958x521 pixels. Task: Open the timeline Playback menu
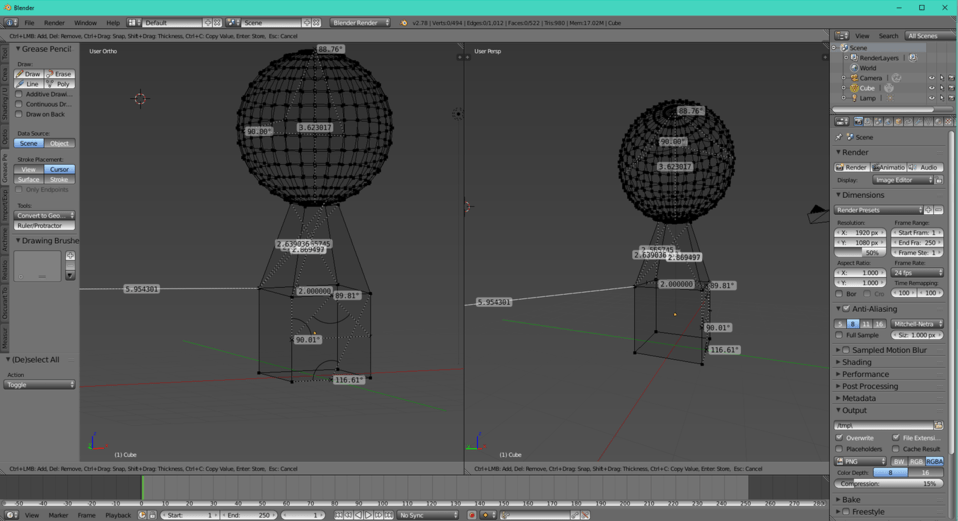pos(118,515)
